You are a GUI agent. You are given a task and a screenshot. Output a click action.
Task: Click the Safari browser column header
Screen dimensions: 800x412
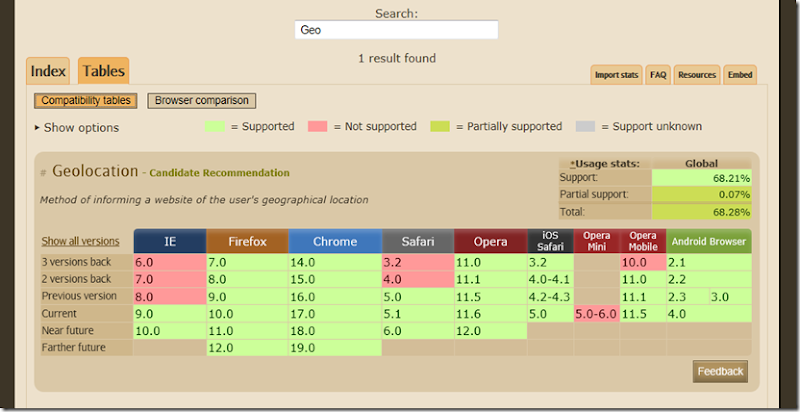click(x=418, y=241)
